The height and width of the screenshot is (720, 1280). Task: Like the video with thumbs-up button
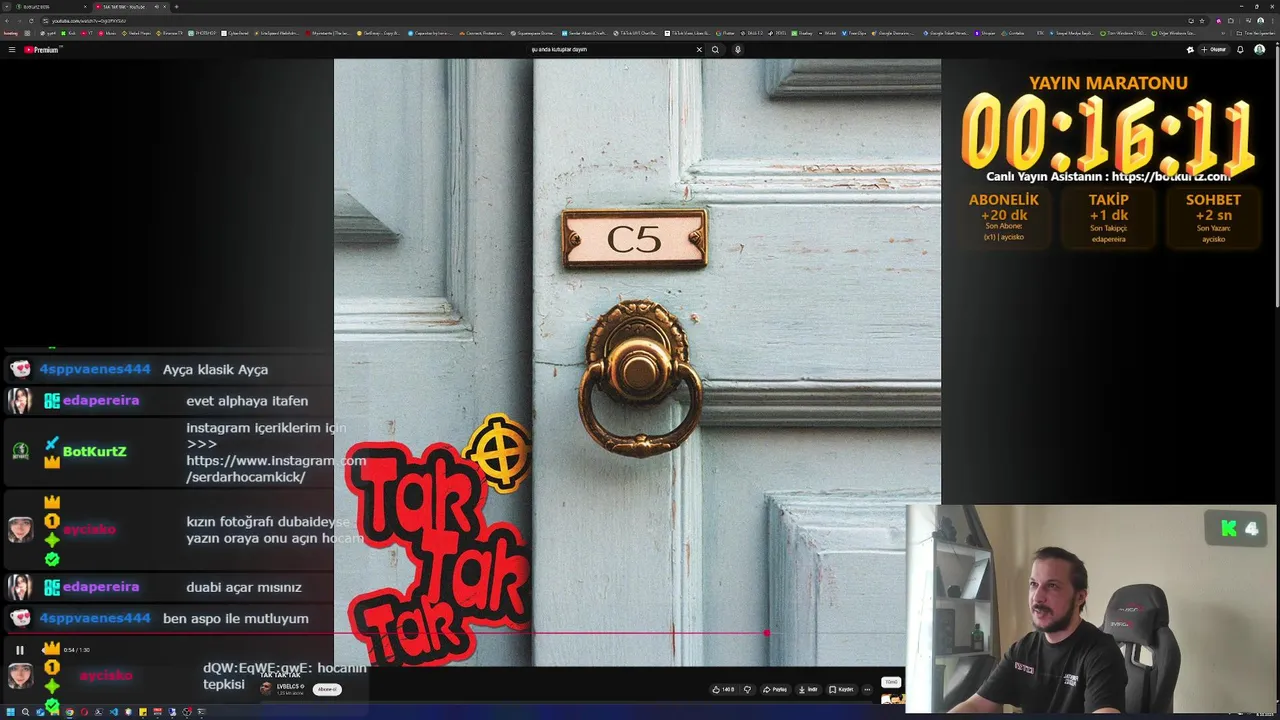coord(722,689)
